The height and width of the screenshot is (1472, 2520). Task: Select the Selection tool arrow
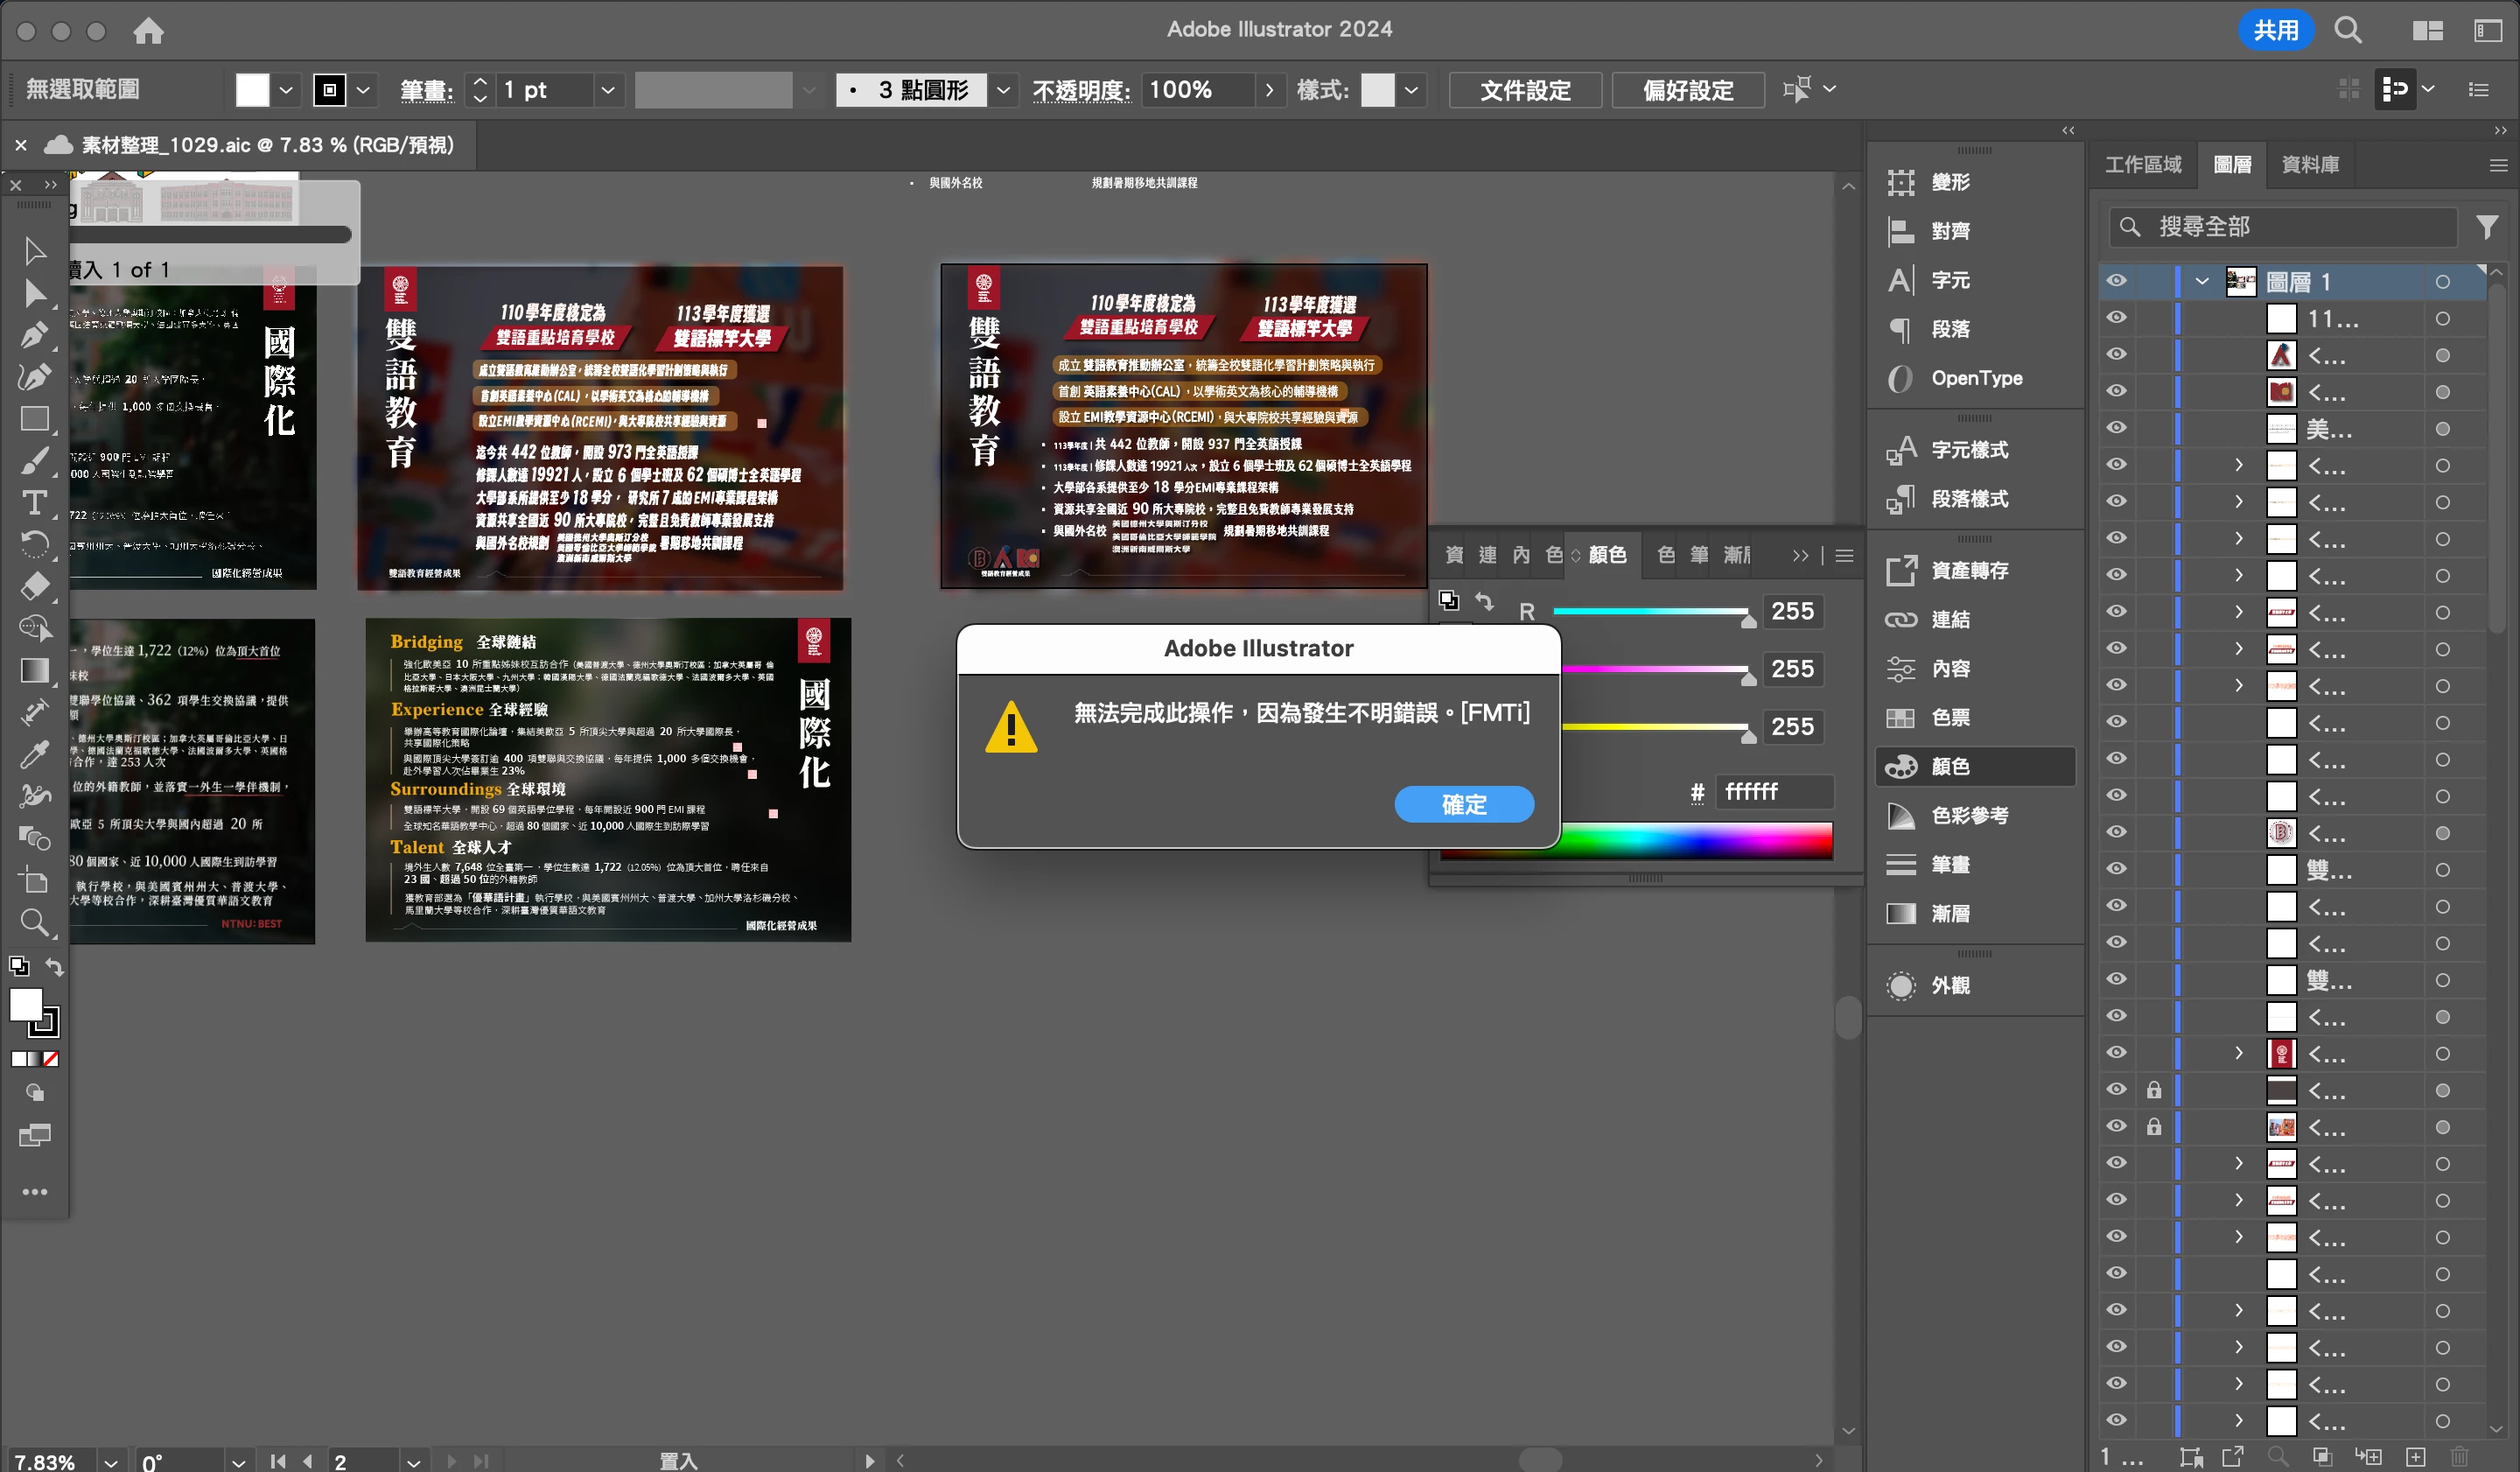[x=35, y=250]
